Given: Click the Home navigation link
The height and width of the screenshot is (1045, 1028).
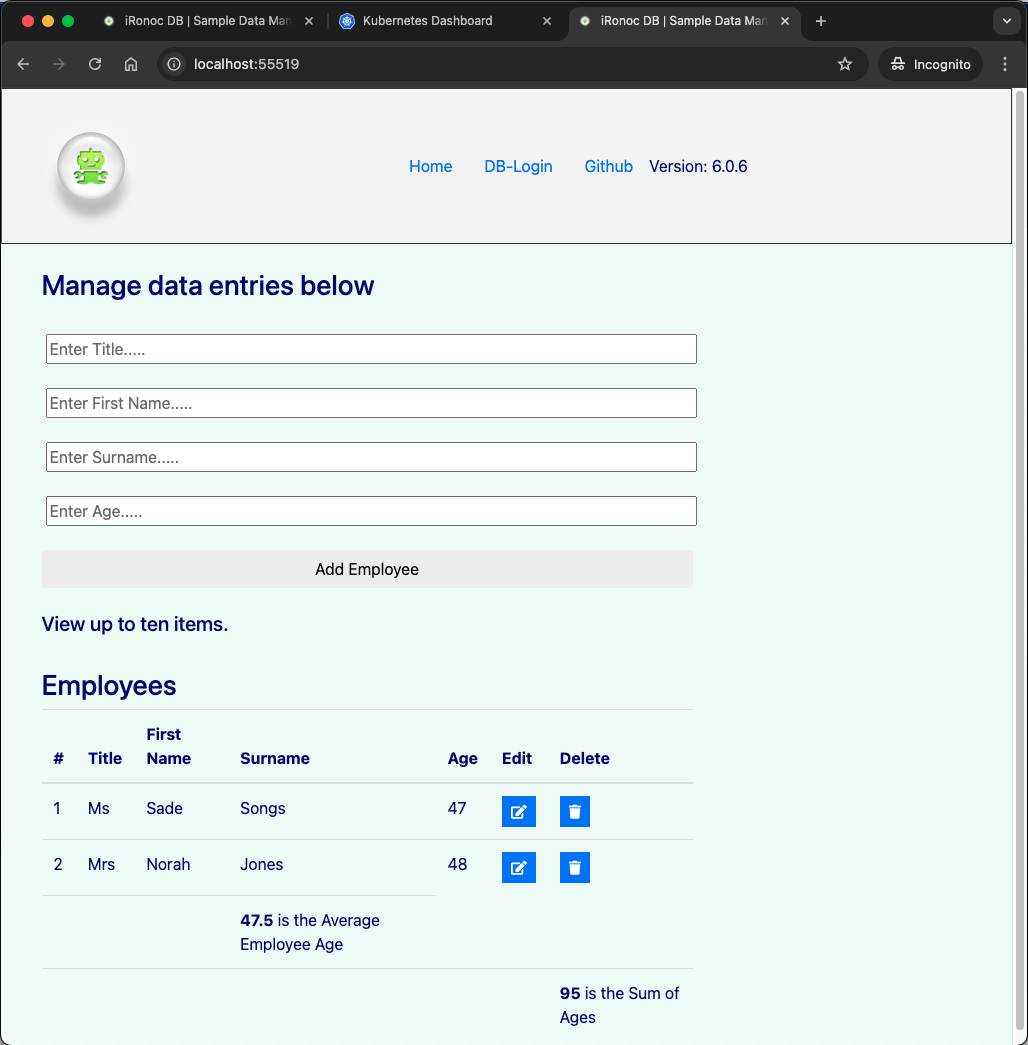Looking at the screenshot, I should click(430, 166).
